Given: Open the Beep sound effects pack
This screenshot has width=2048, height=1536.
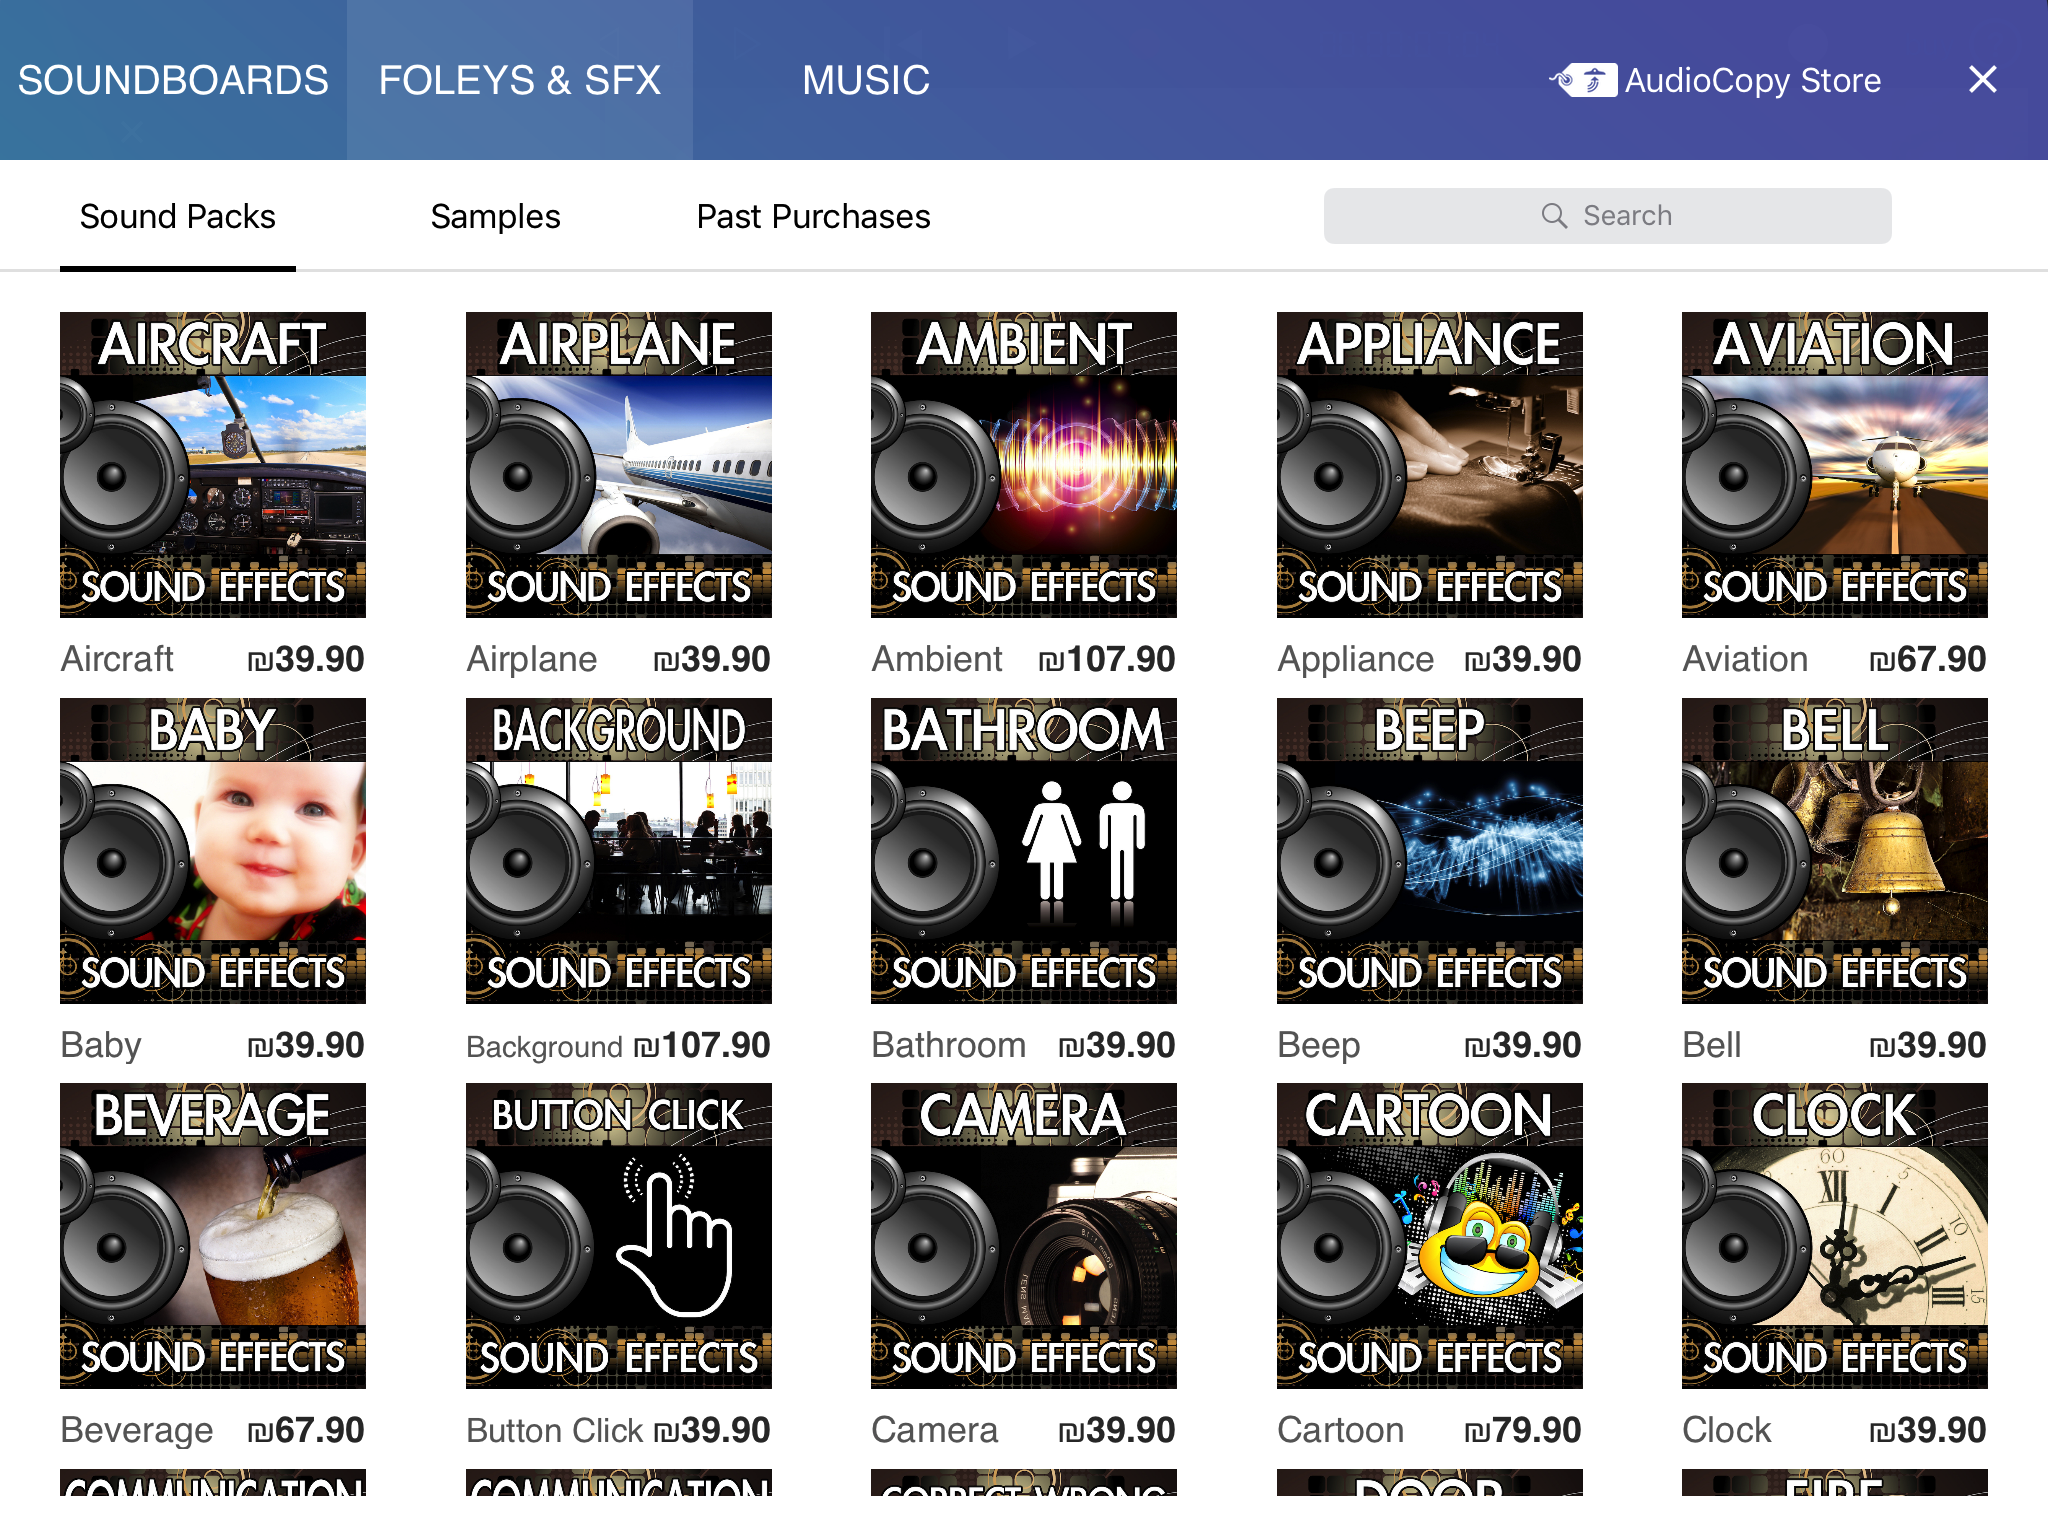Looking at the screenshot, I should click(1430, 851).
